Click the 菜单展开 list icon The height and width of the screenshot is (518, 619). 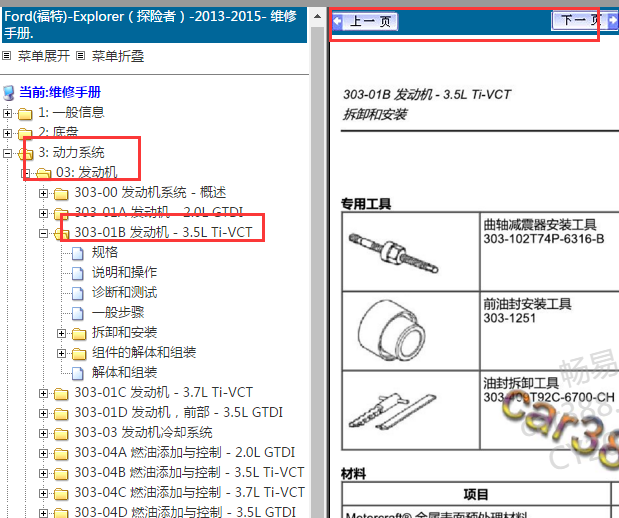pyautogui.click(x=6, y=56)
